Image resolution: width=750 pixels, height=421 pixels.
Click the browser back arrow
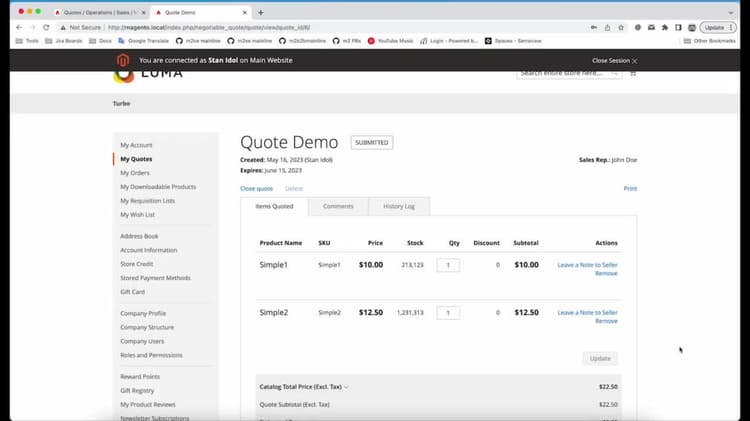[x=19, y=28]
